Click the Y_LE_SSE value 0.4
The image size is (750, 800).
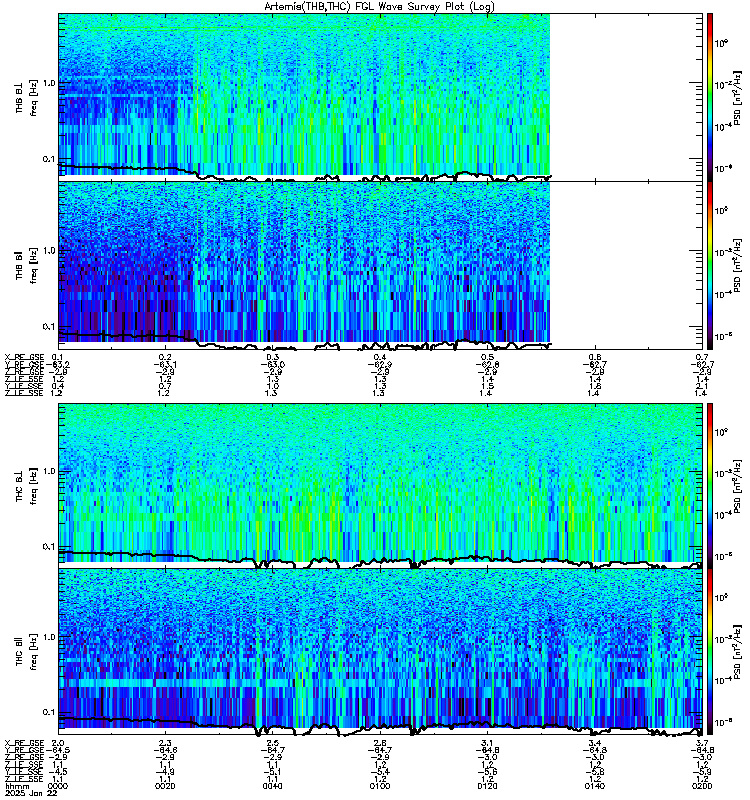click(58, 386)
